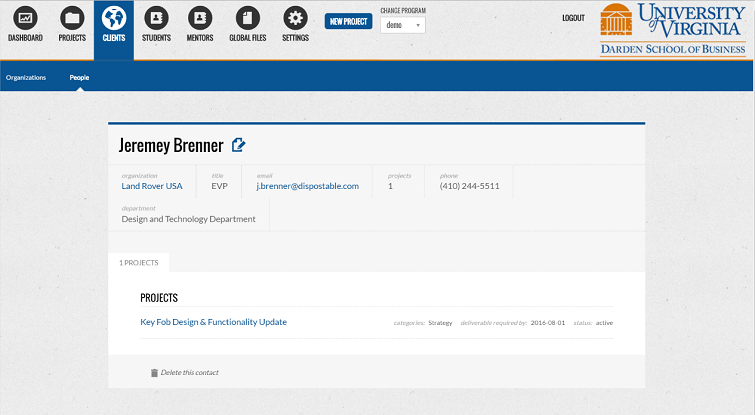
Task: Select the Clients globe icon
Action: point(114,19)
